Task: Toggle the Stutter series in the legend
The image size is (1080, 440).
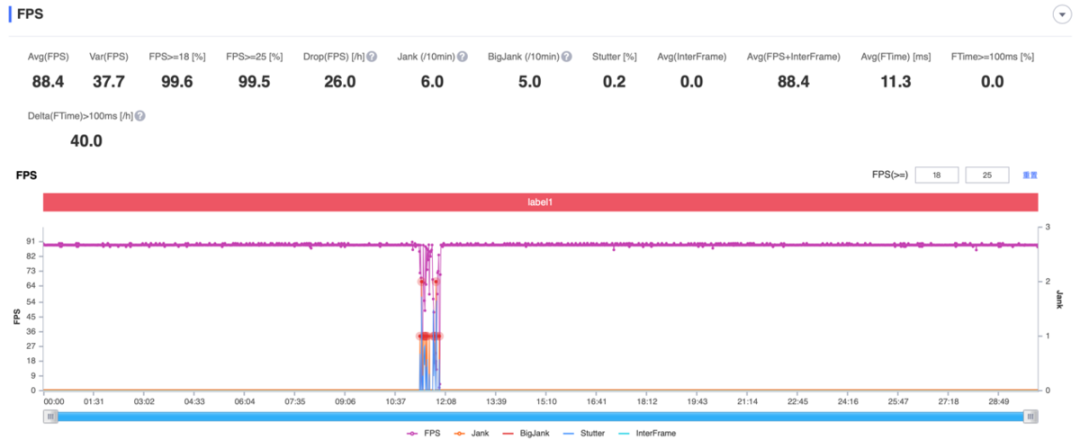Action: (583, 433)
